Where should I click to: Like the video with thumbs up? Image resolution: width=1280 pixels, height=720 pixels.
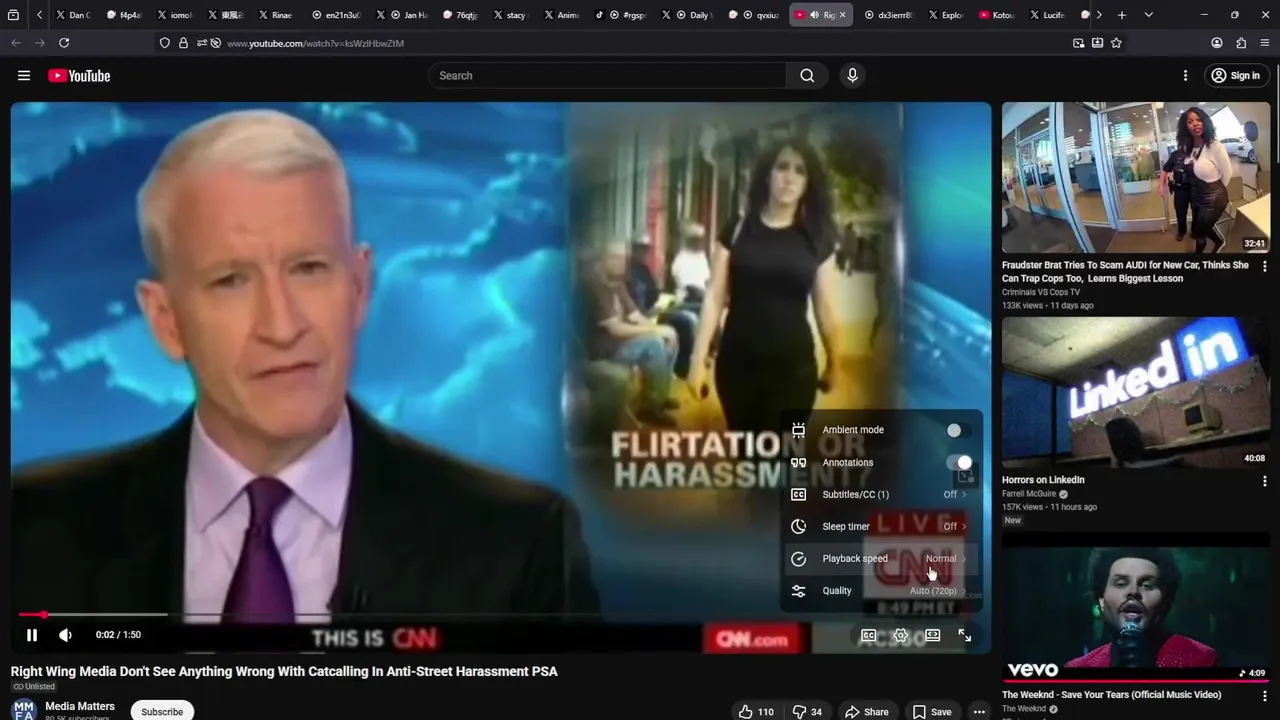pyautogui.click(x=756, y=712)
